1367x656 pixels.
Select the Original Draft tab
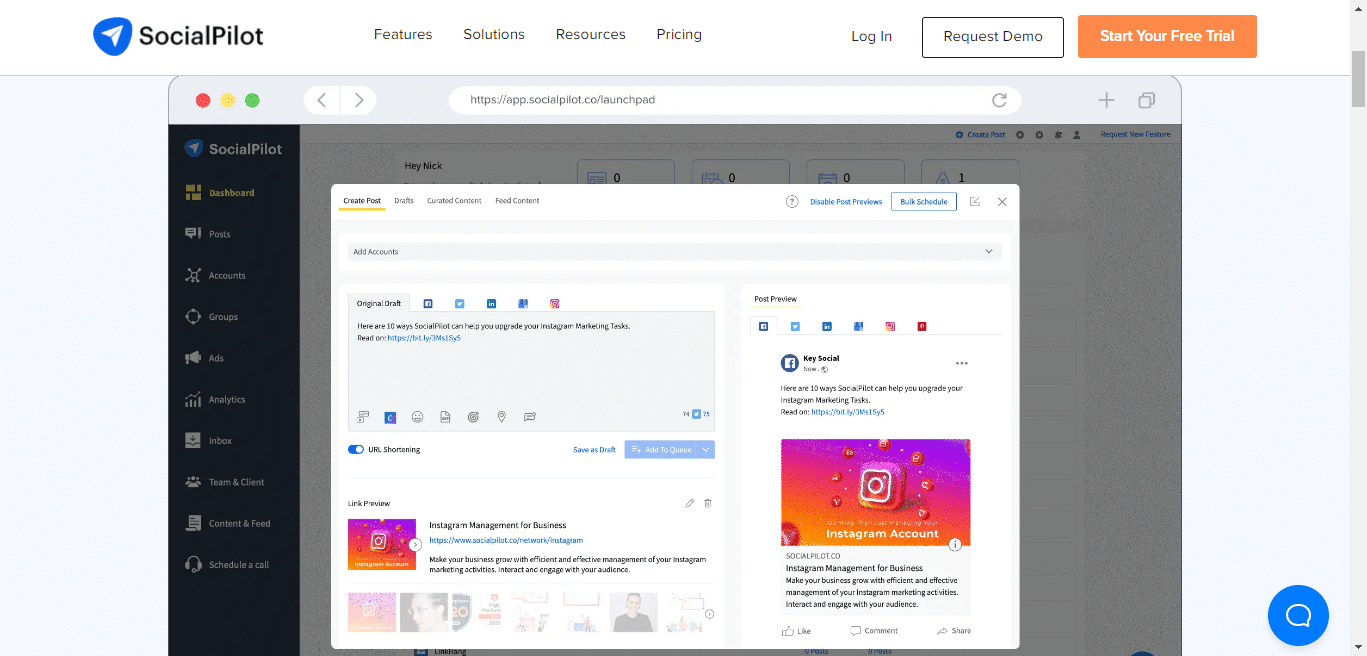click(379, 303)
